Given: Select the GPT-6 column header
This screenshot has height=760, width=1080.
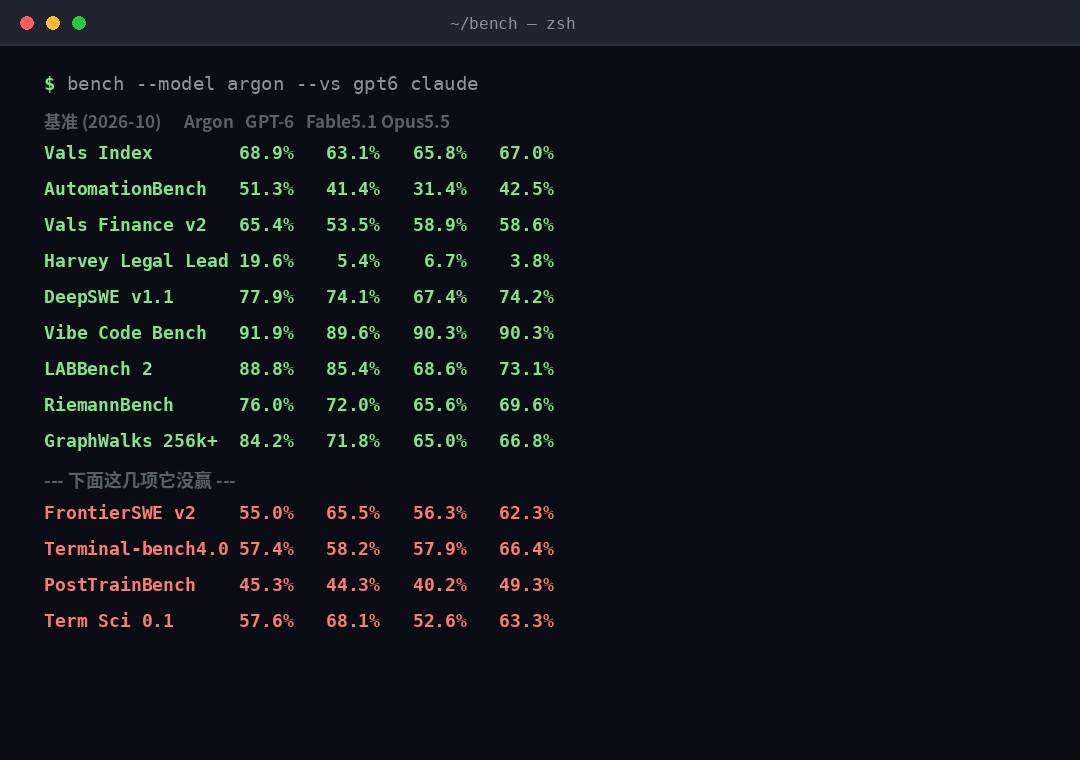Looking at the screenshot, I should 269,122.
